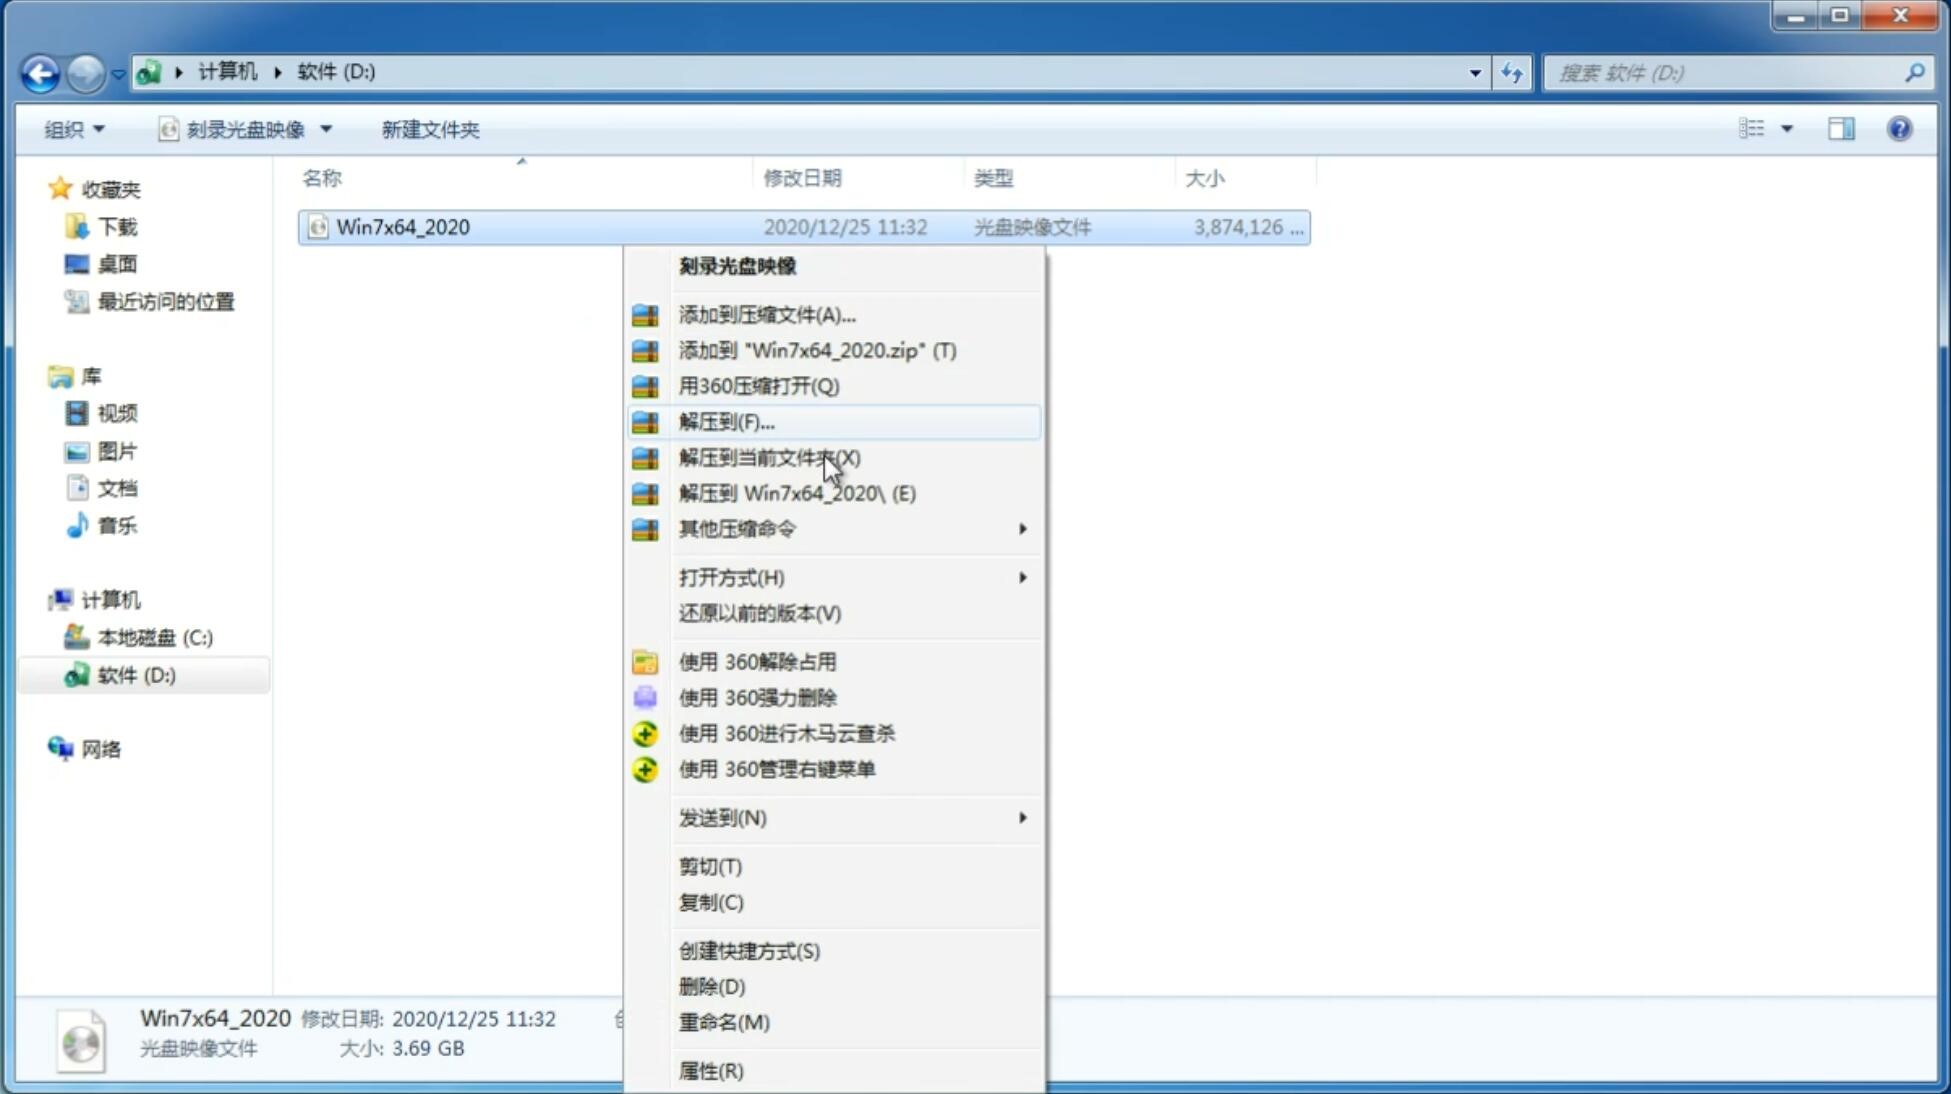Expand 打开方式 submenu arrow

[1022, 576]
